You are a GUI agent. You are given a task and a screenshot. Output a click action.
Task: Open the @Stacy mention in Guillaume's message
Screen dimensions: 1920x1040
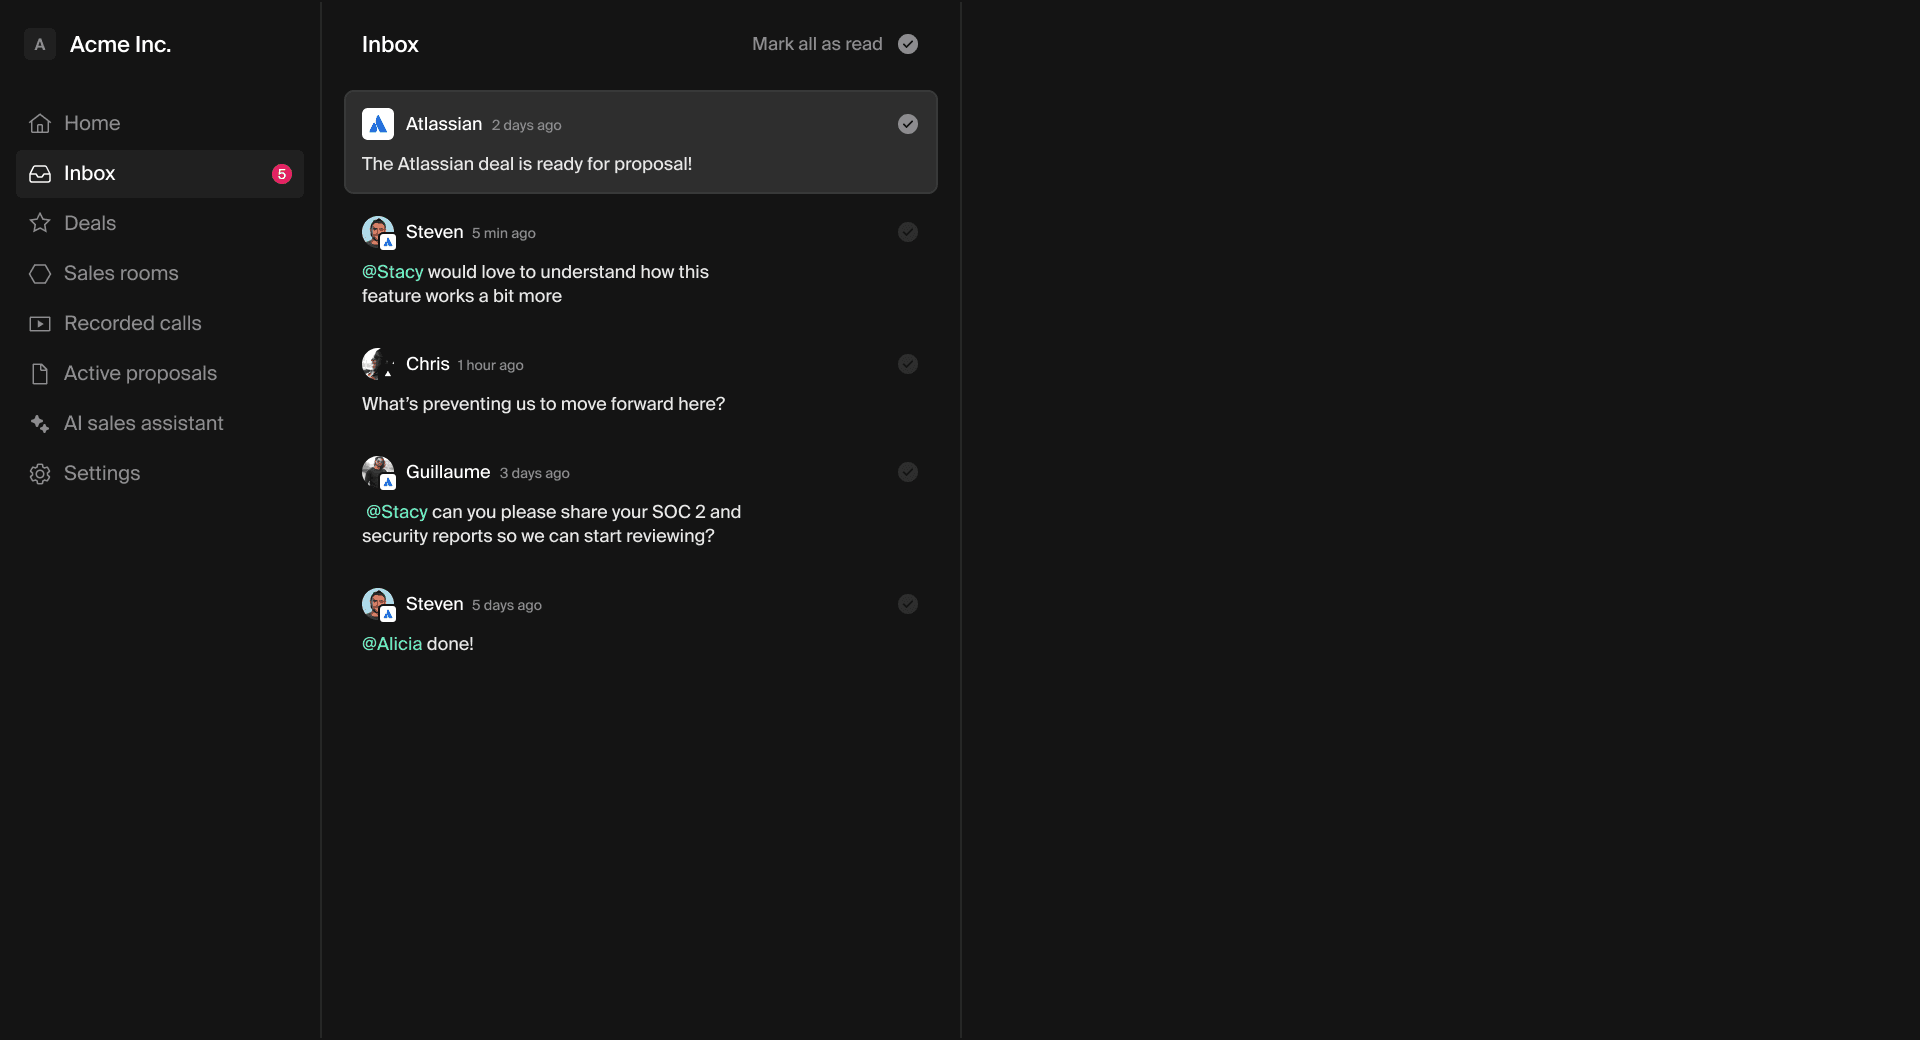(x=396, y=511)
